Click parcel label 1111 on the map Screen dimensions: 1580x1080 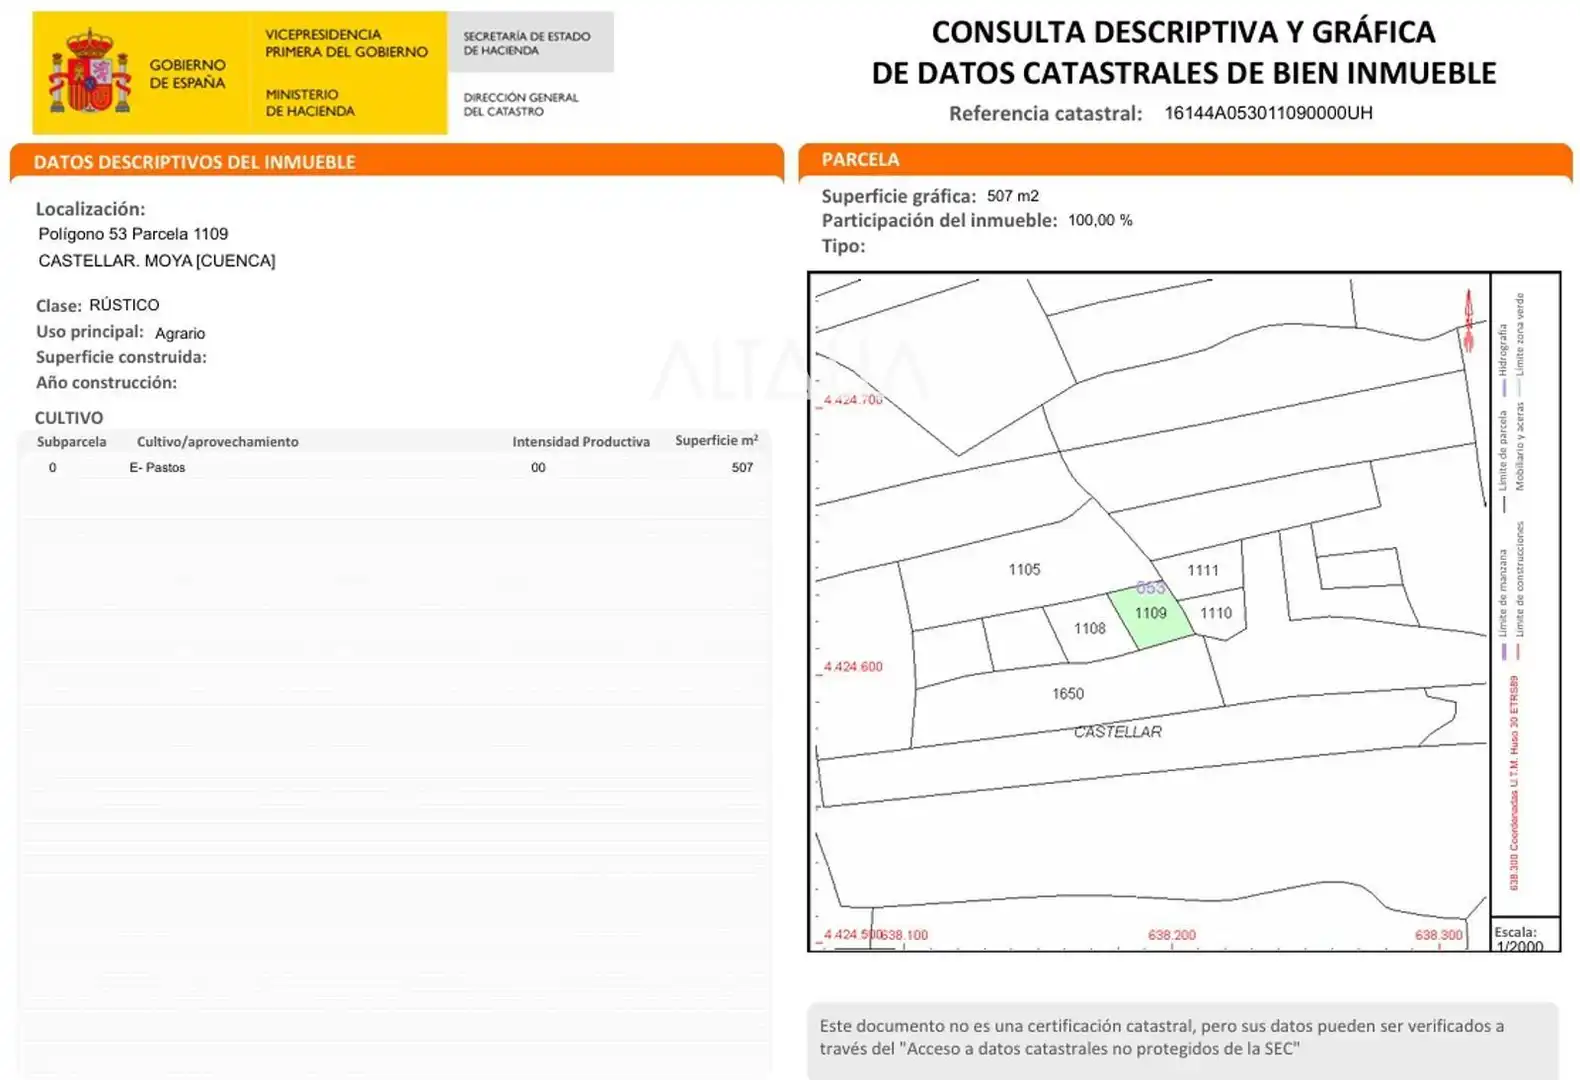click(x=1203, y=570)
